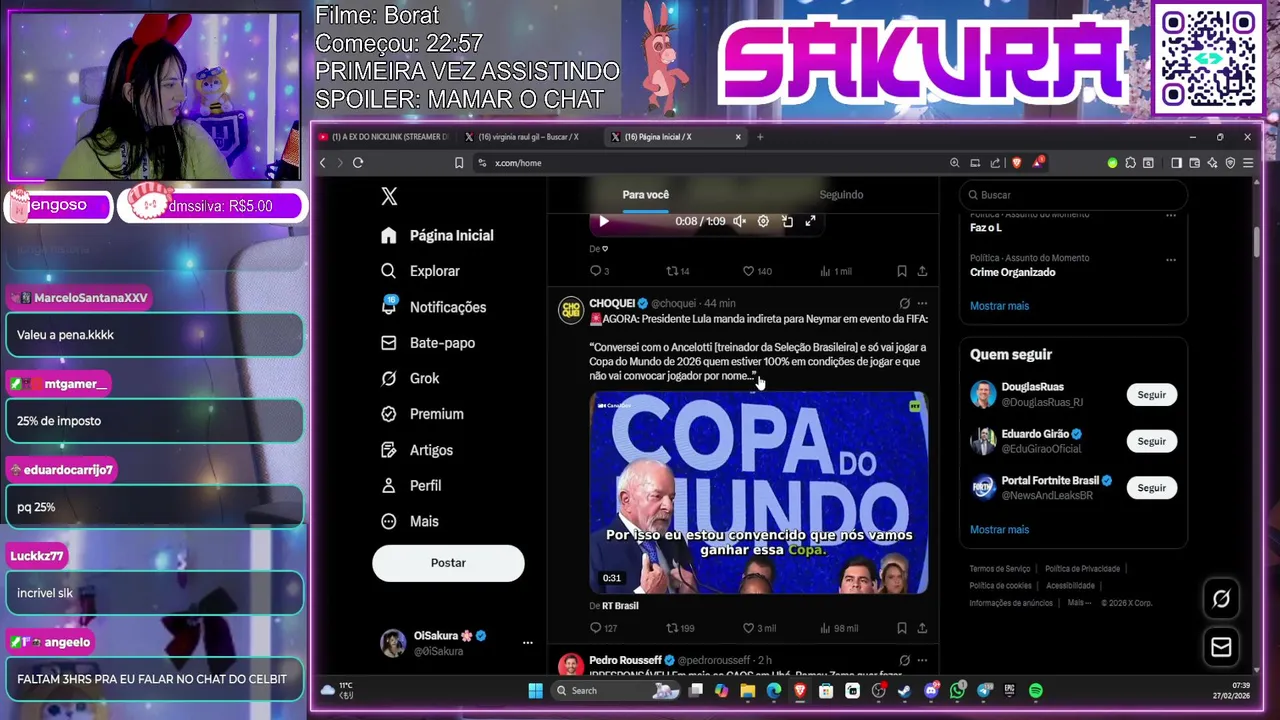
Task: Open Spotify from the taskbar
Action: coord(1035,690)
